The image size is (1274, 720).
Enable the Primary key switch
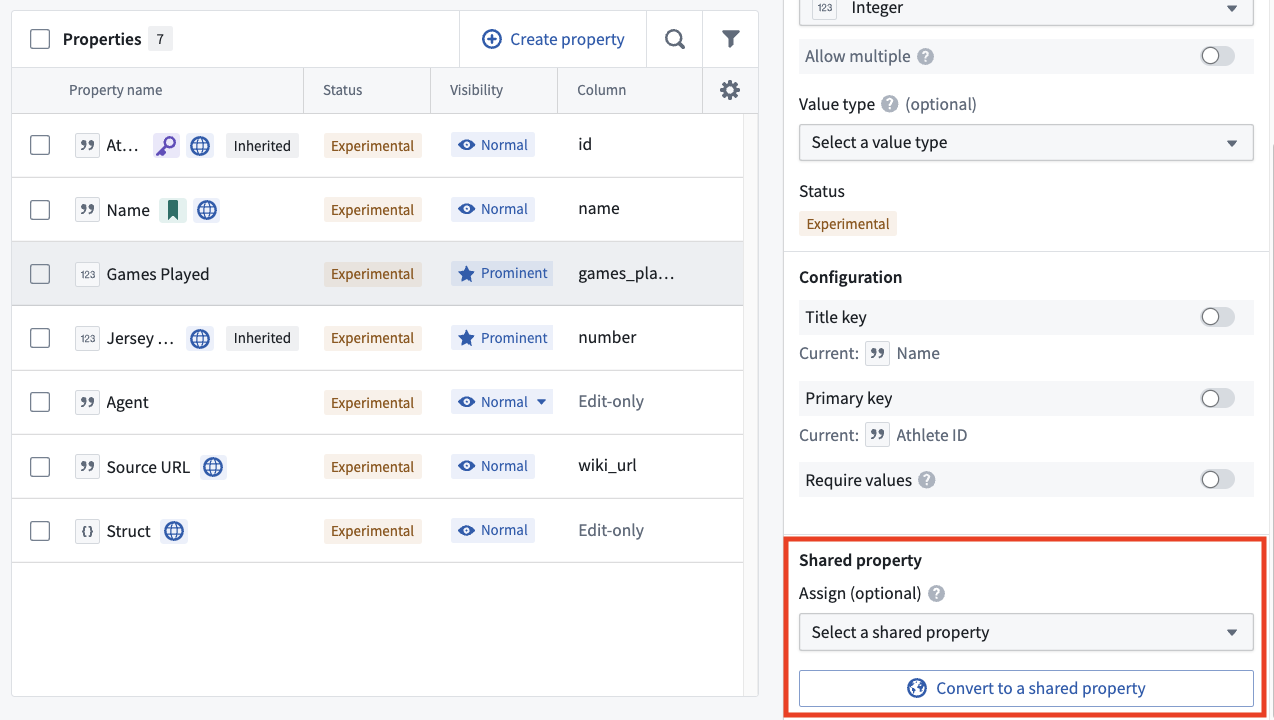pos(1217,398)
